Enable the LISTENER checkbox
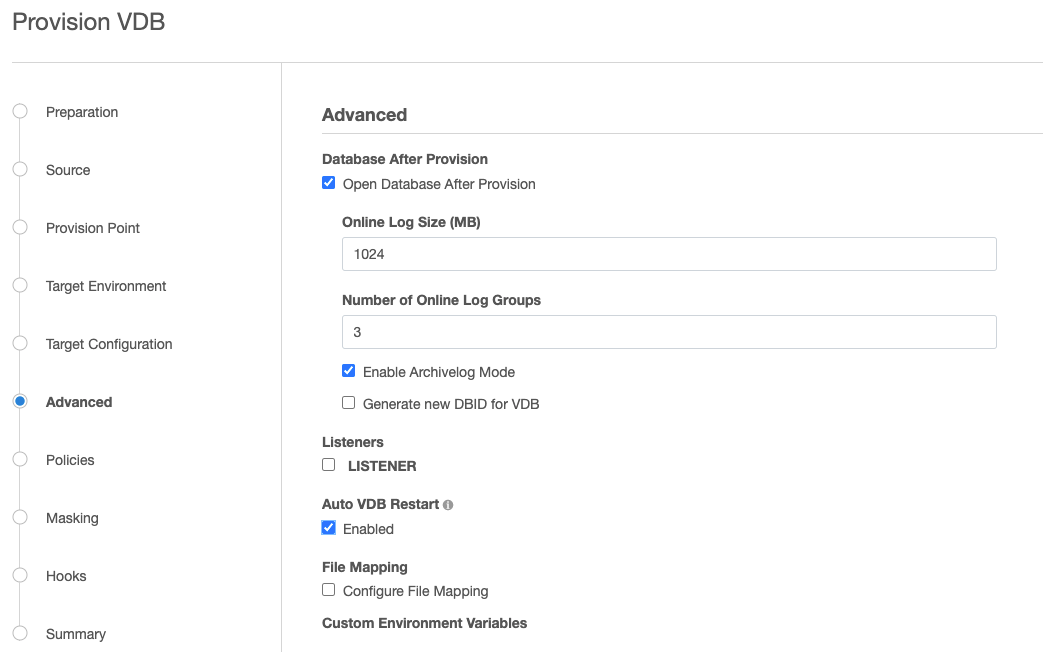This screenshot has height=652, width=1043. tap(329, 465)
